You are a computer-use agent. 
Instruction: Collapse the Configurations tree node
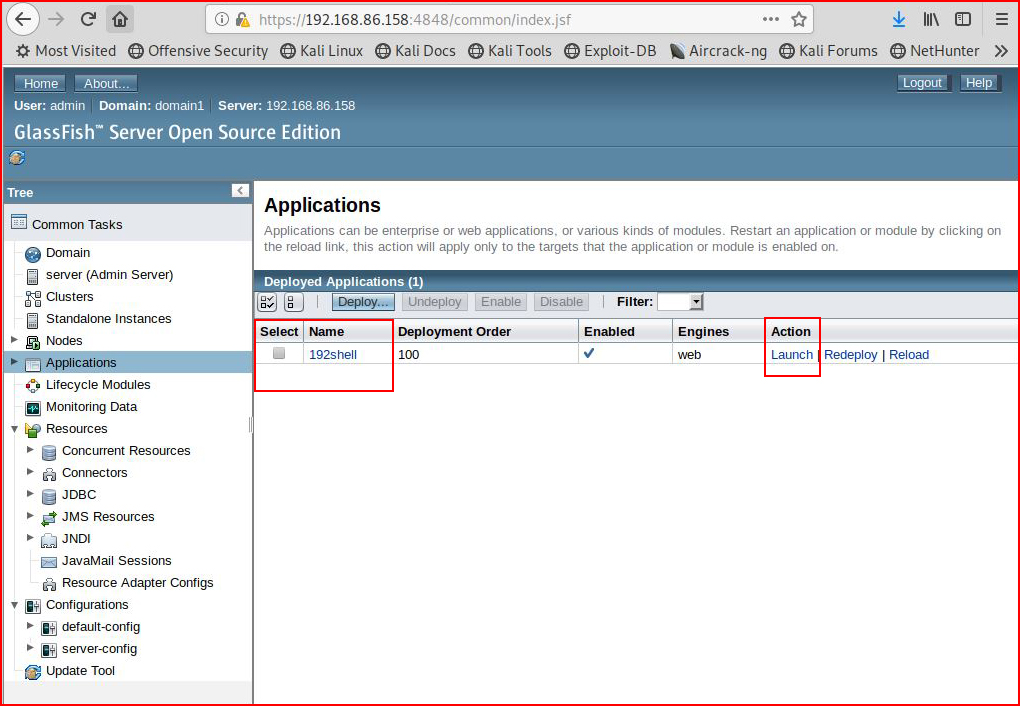[14, 604]
